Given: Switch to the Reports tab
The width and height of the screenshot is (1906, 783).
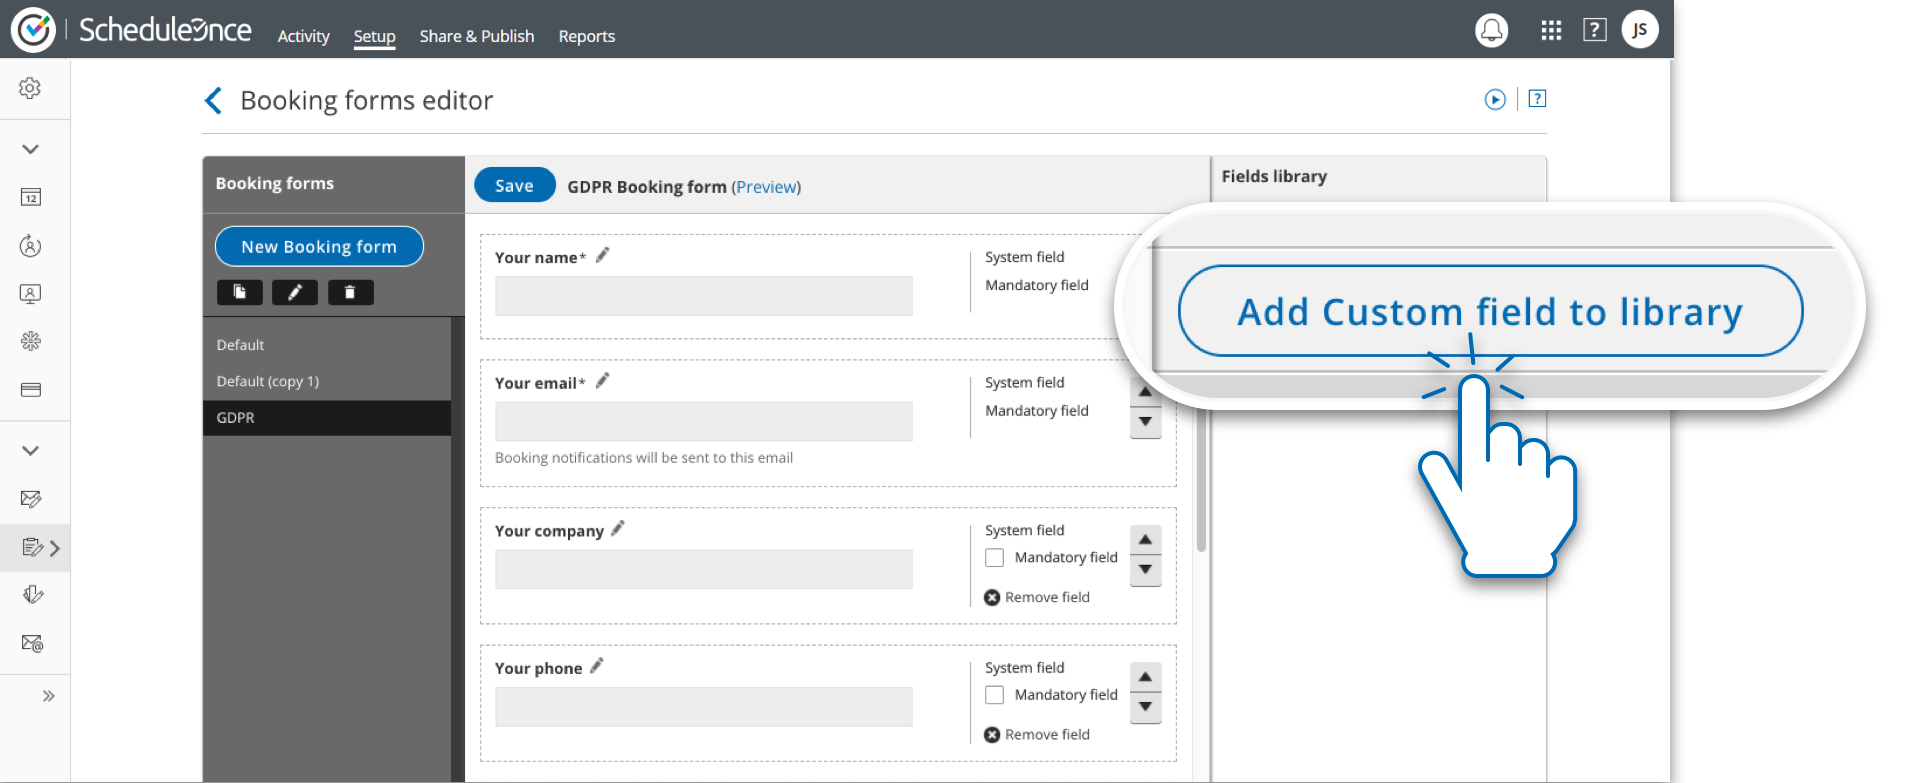Looking at the screenshot, I should [x=587, y=36].
